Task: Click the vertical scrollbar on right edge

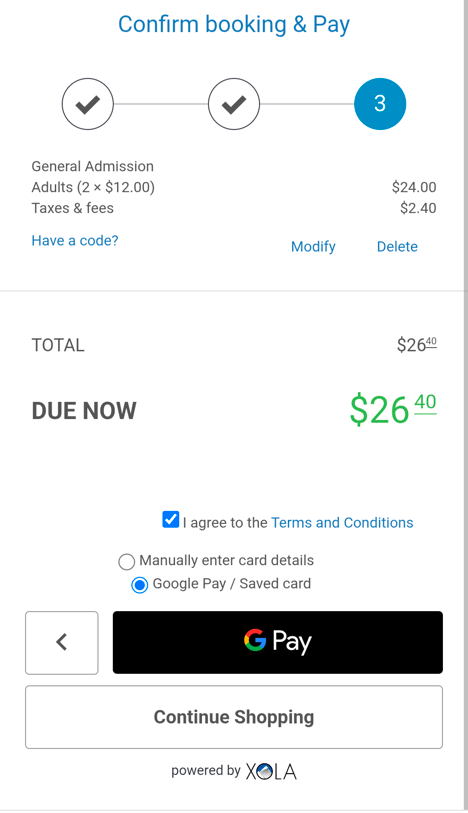Action: click(x=466, y=404)
